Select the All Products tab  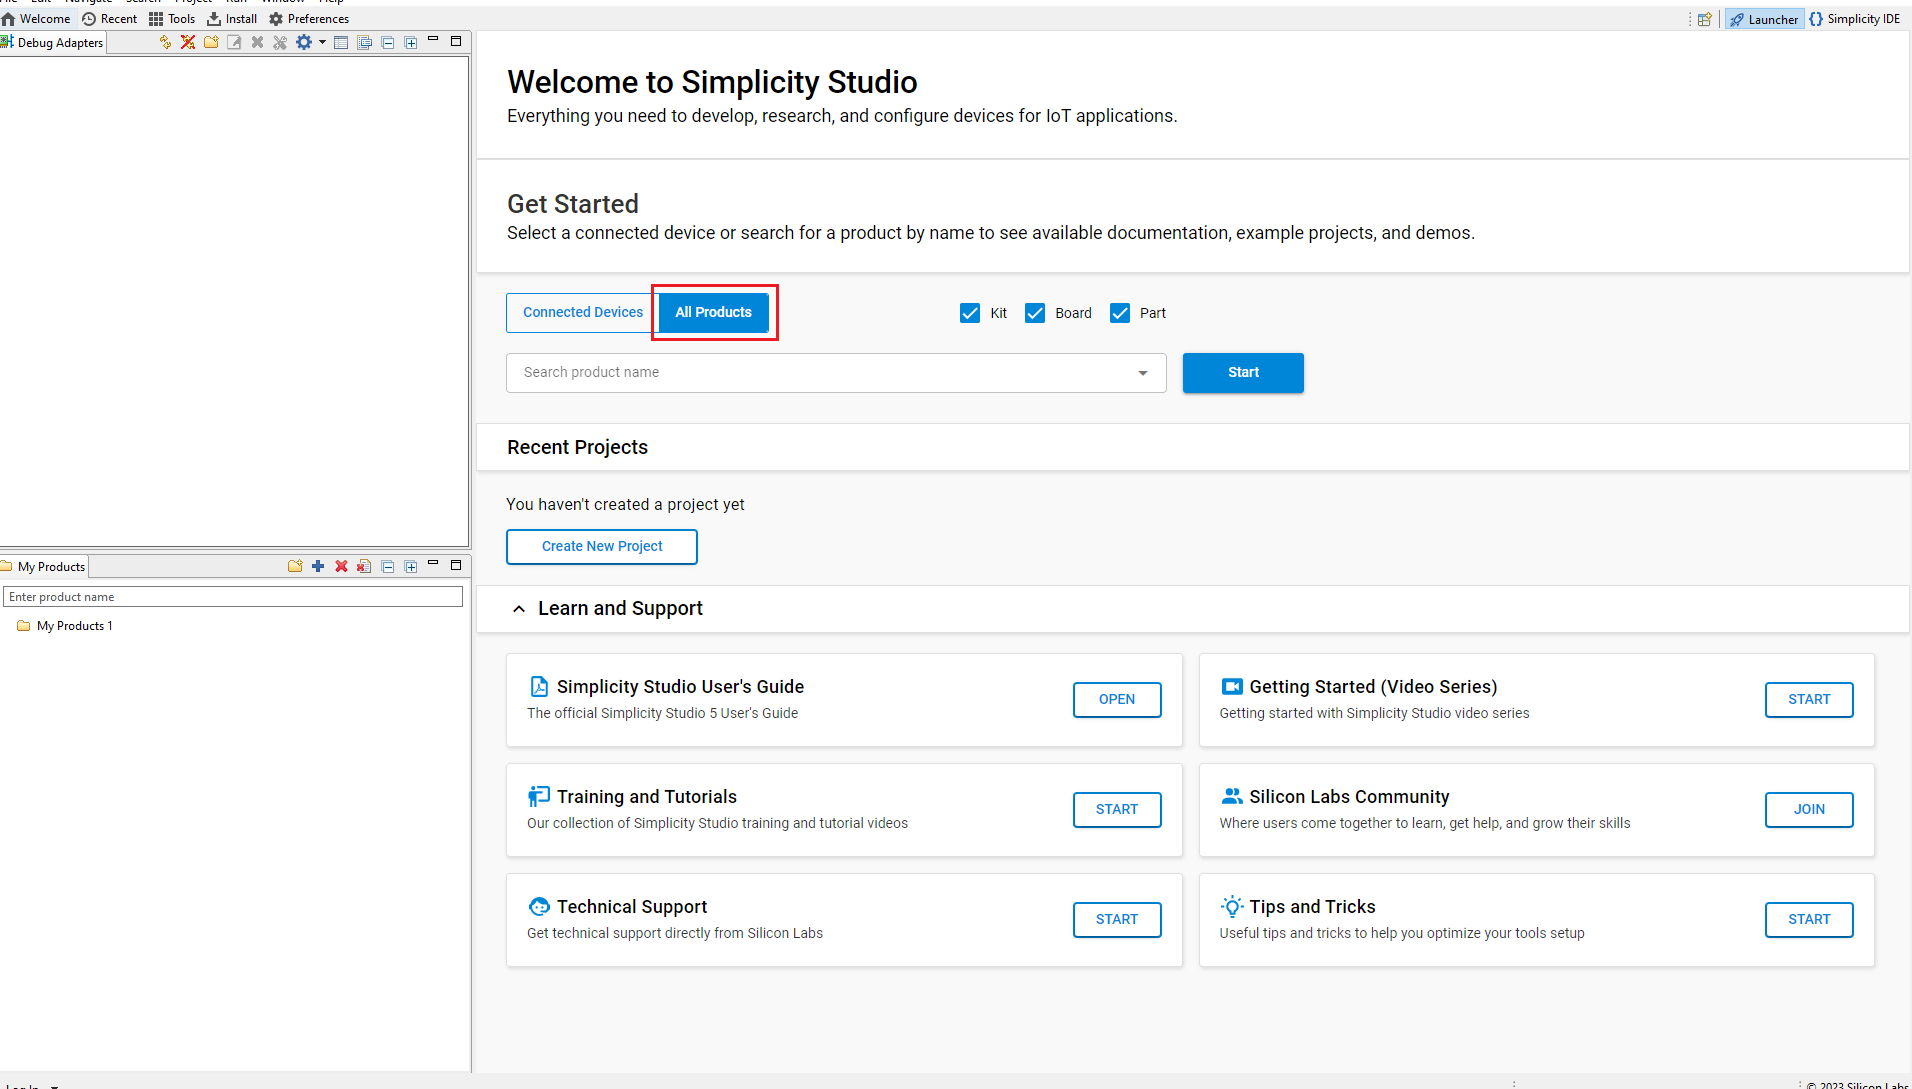pos(713,312)
